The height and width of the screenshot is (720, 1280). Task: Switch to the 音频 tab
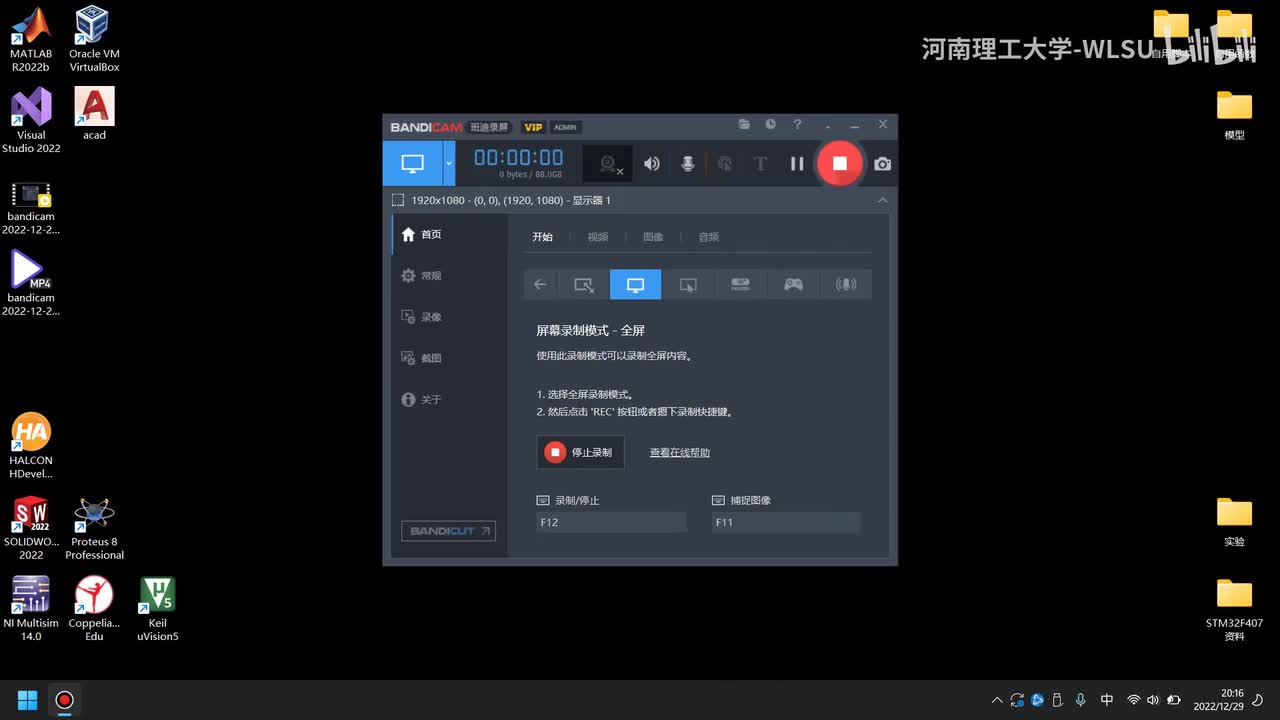pos(708,237)
